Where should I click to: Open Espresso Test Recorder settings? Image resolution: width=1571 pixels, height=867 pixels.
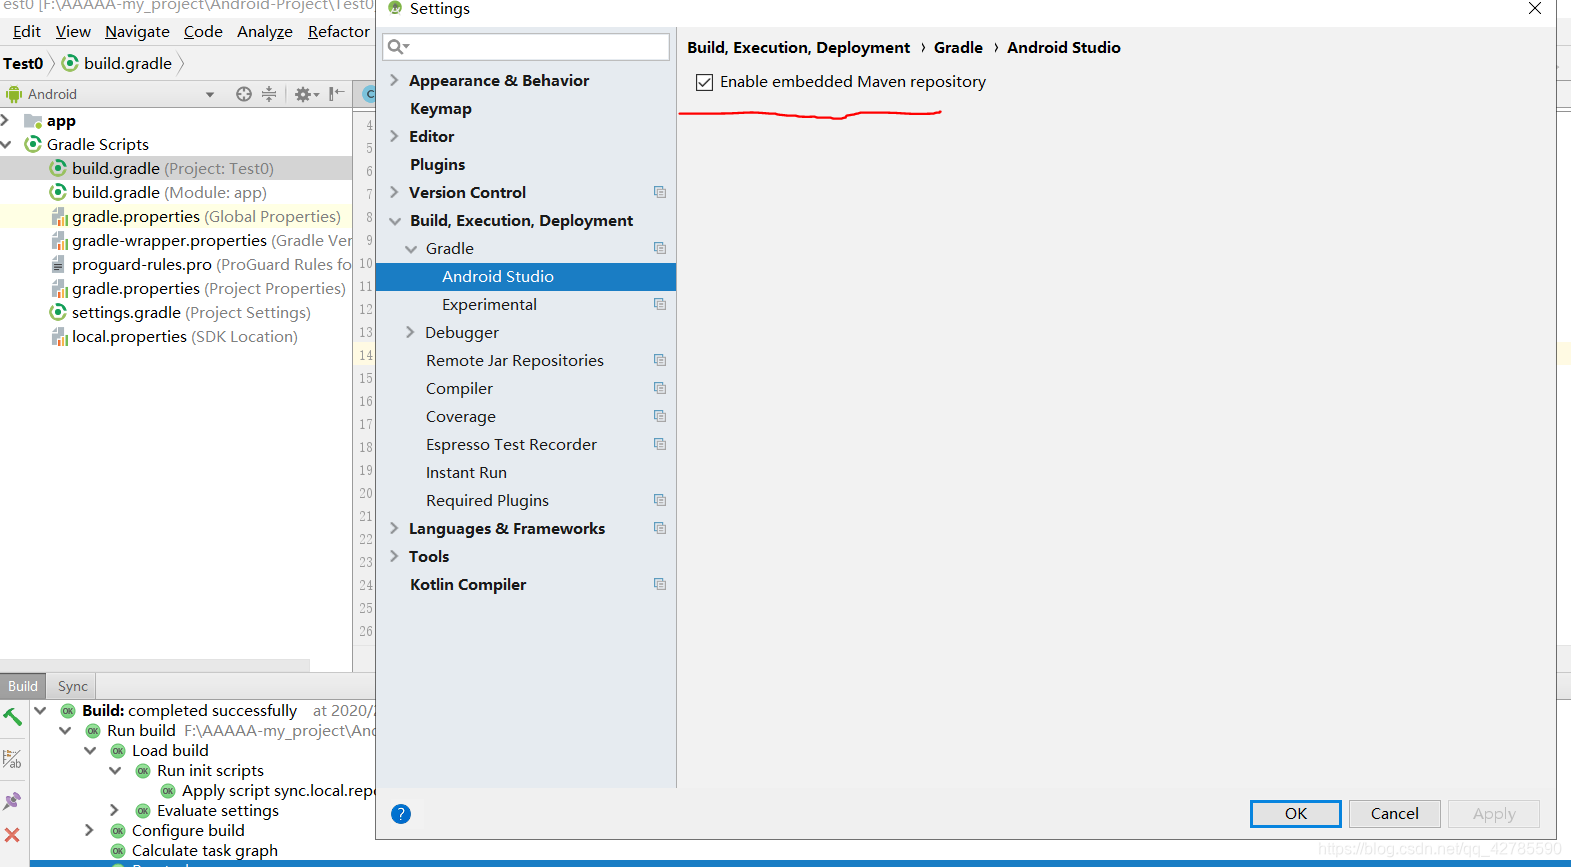511,445
